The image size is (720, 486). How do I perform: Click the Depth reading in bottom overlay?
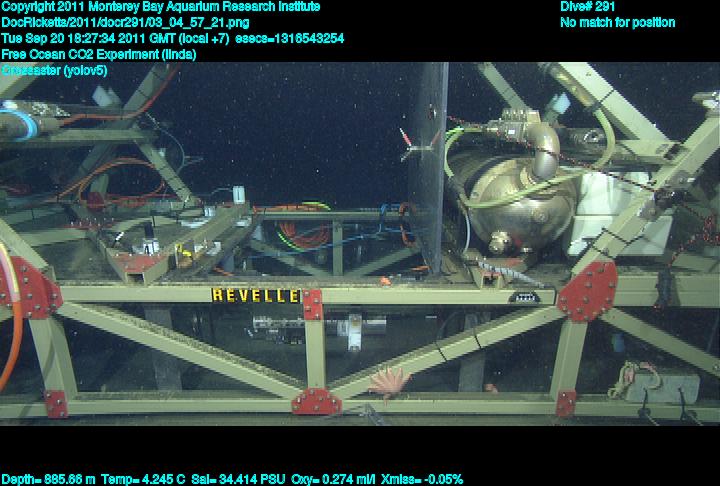tap(48, 479)
